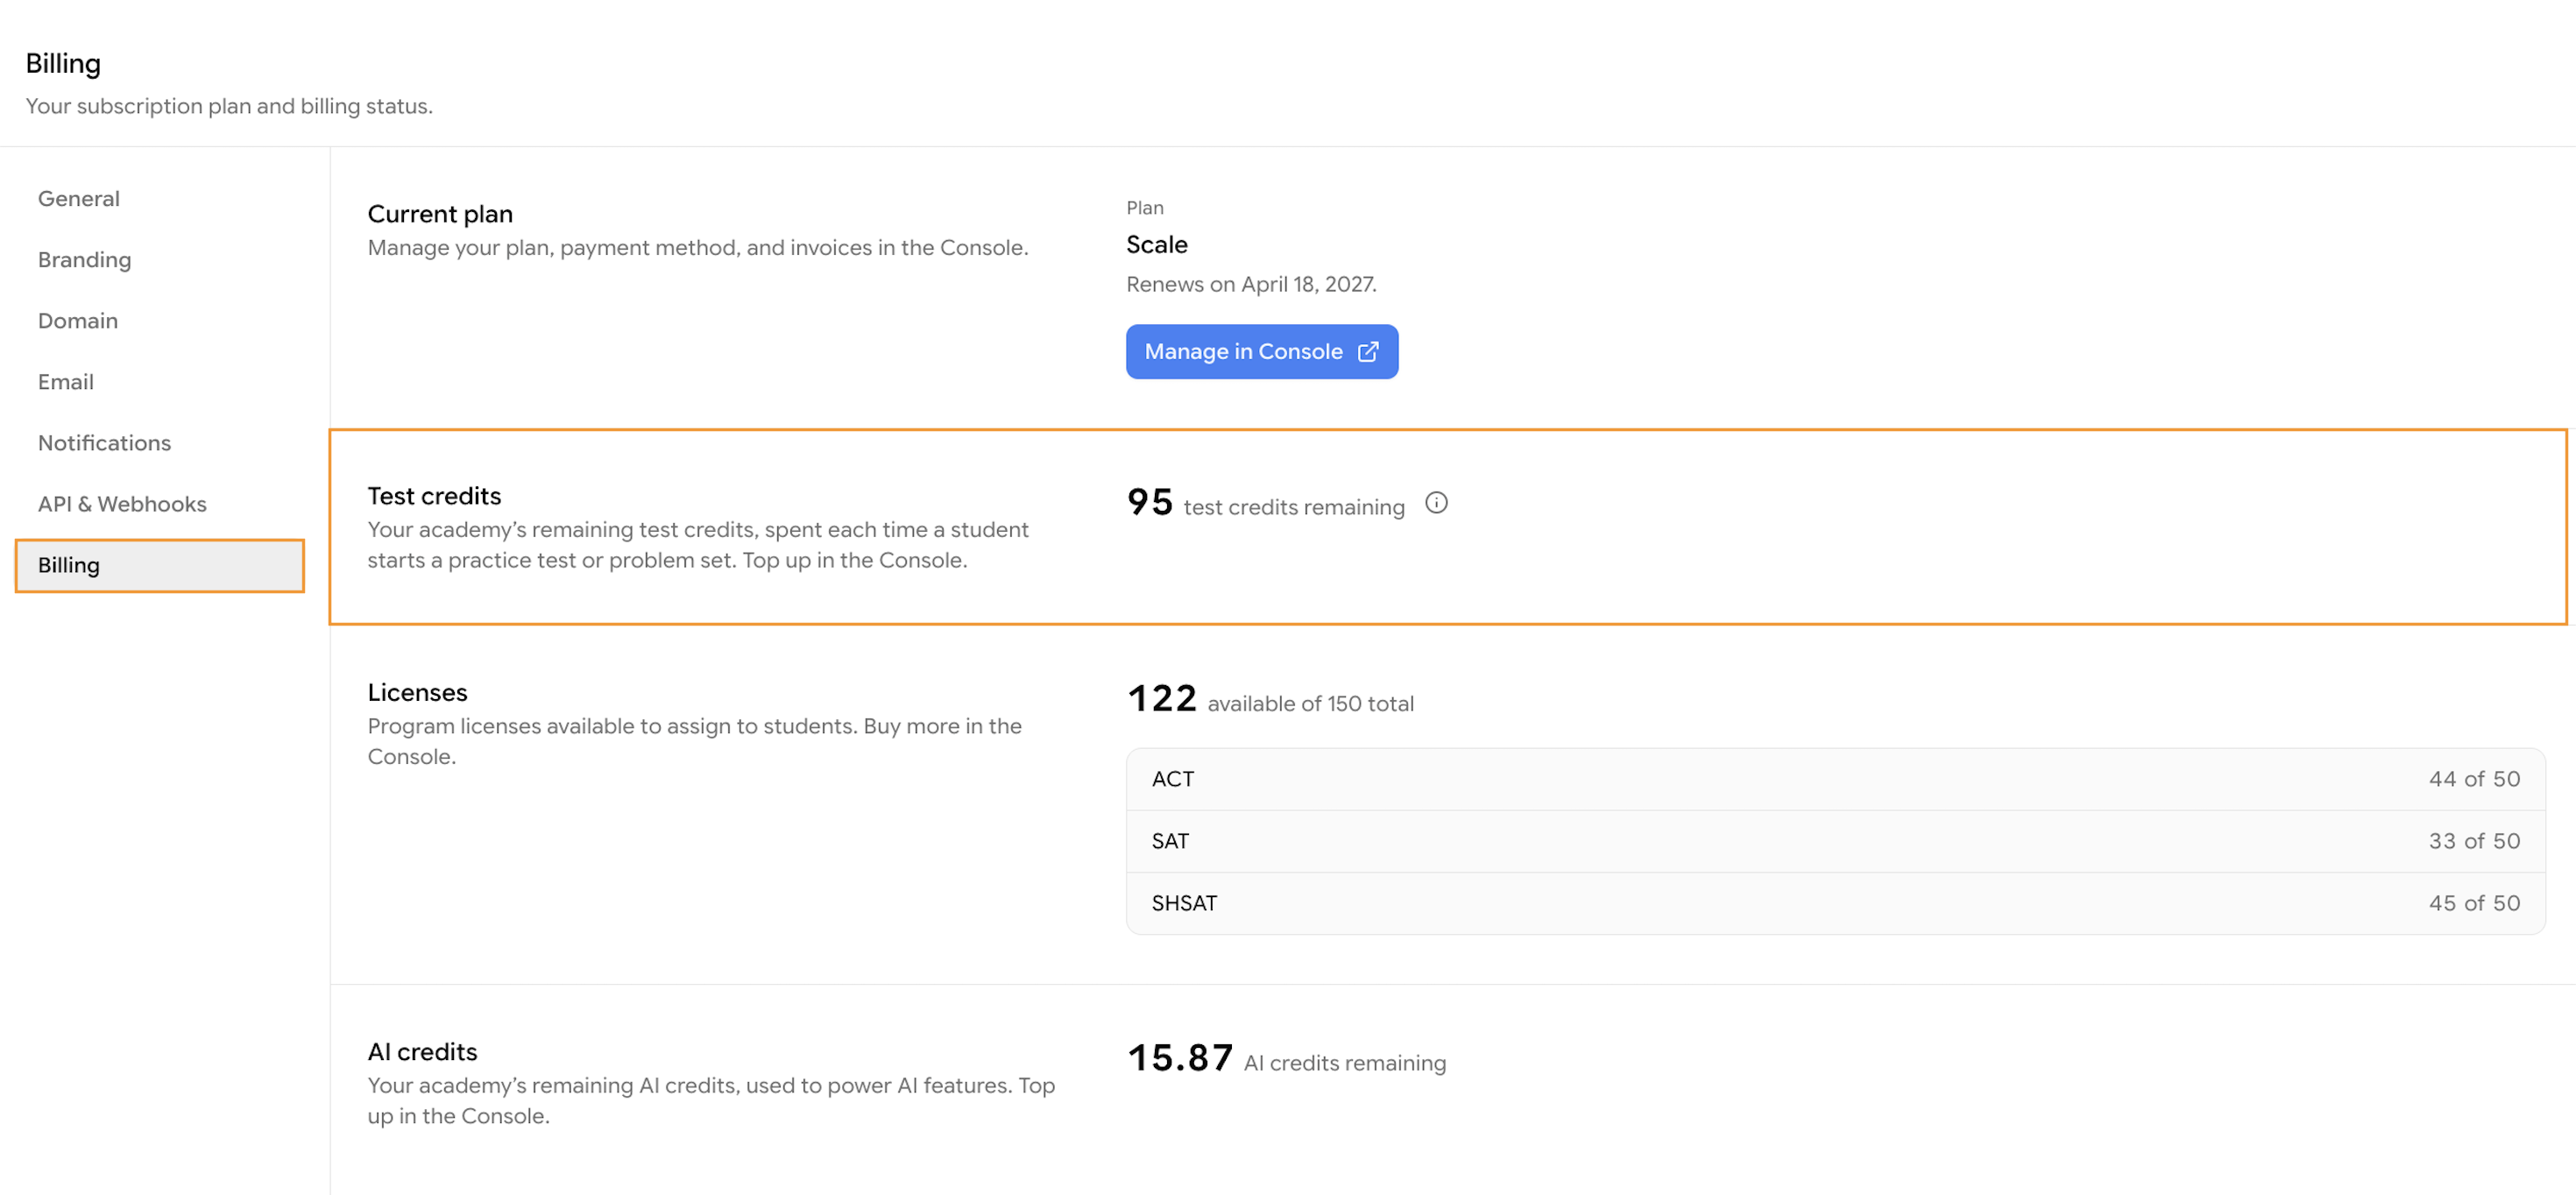Click the 'Billing' page title
This screenshot has width=2576, height=1195.
pyautogui.click(x=63, y=64)
